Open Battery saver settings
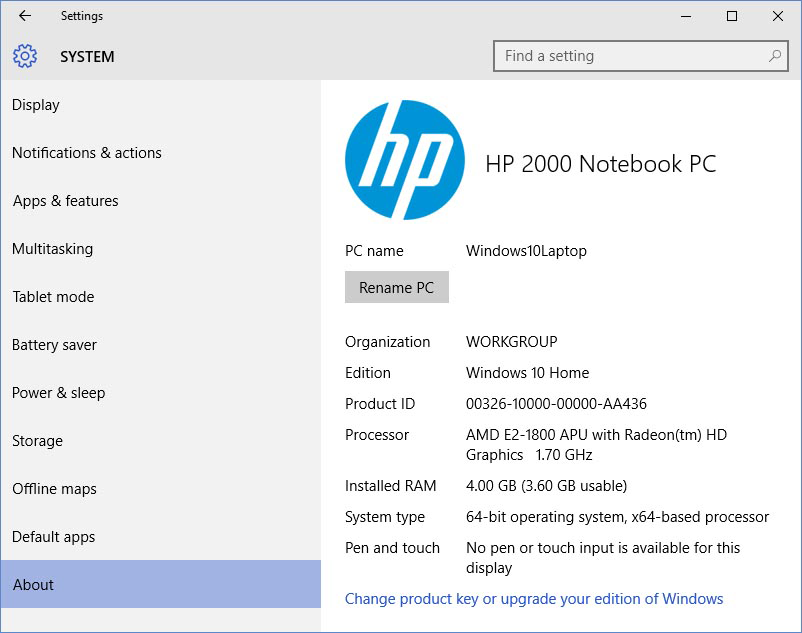 click(55, 345)
